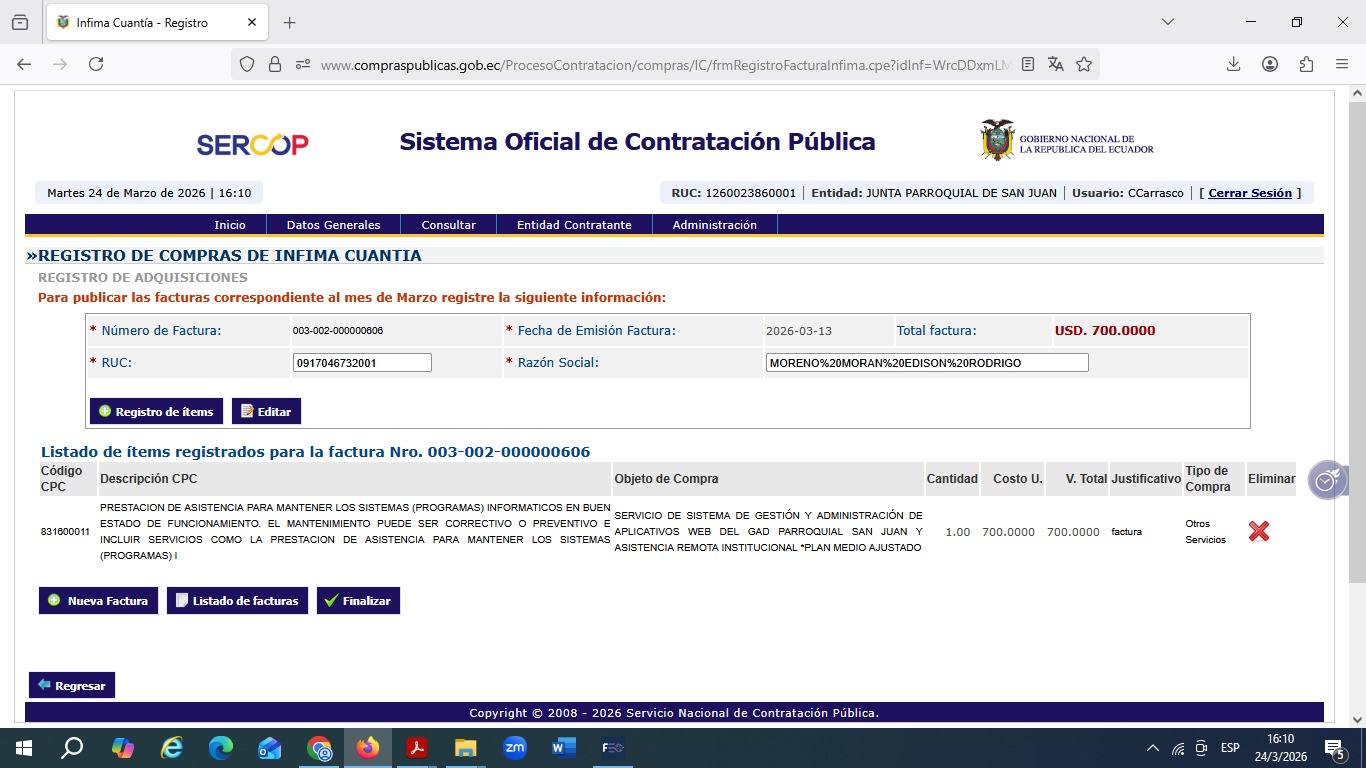This screenshot has width=1366, height=768.
Task: Open the Firefox application hamburger menu
Action: point(1342,64)
